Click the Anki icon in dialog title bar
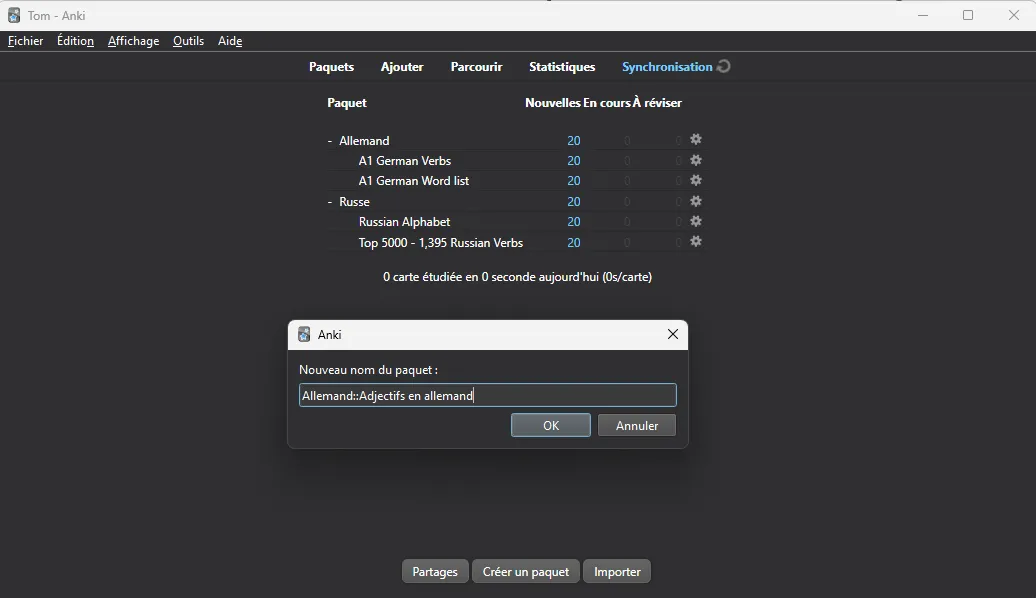Viewport: 1036px width, 598px height. 305,335
